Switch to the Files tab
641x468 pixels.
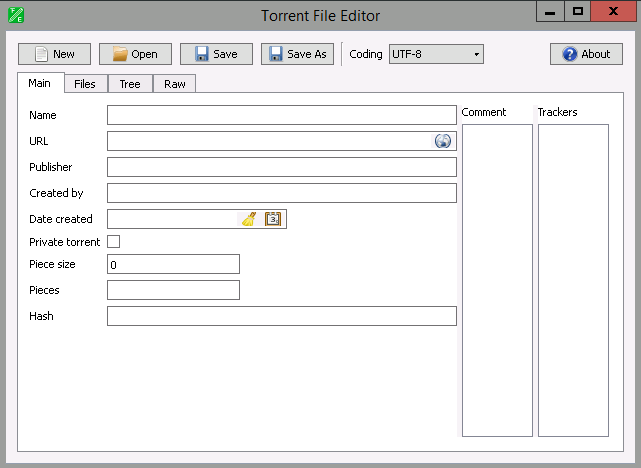(x=85, y=84)
